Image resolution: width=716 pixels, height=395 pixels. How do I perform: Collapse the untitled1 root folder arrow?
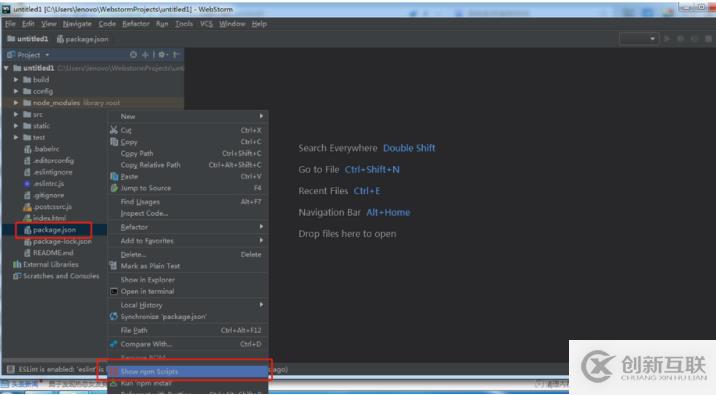click(x=6, y=68)
